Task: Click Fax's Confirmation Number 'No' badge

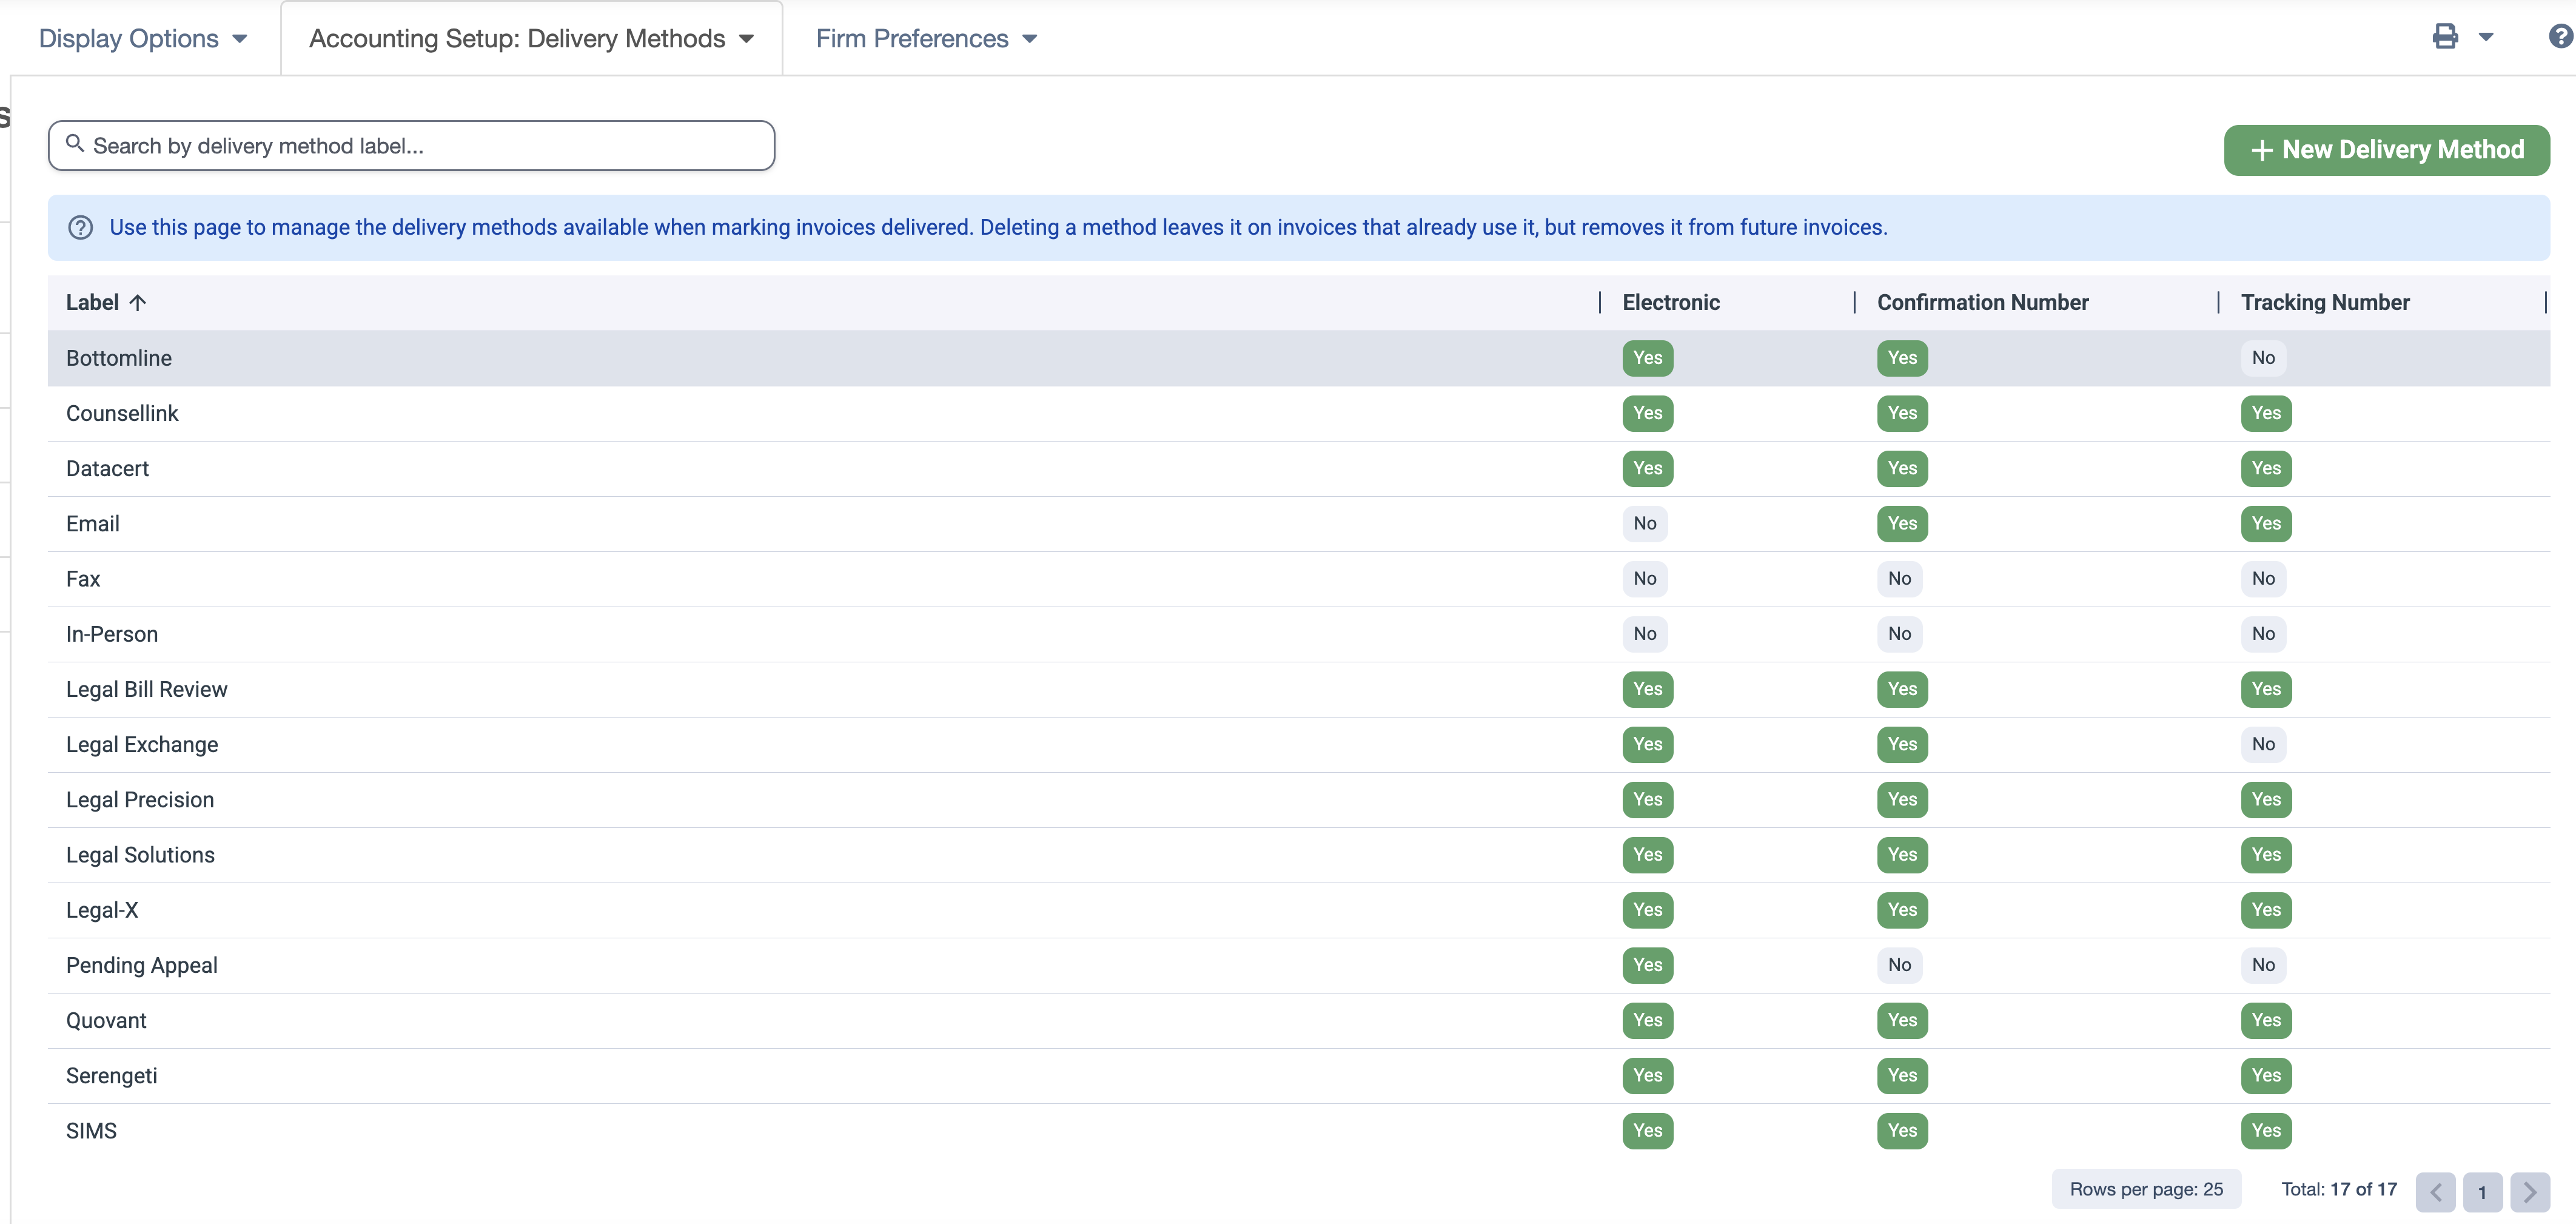Action: pos(1899,578)
